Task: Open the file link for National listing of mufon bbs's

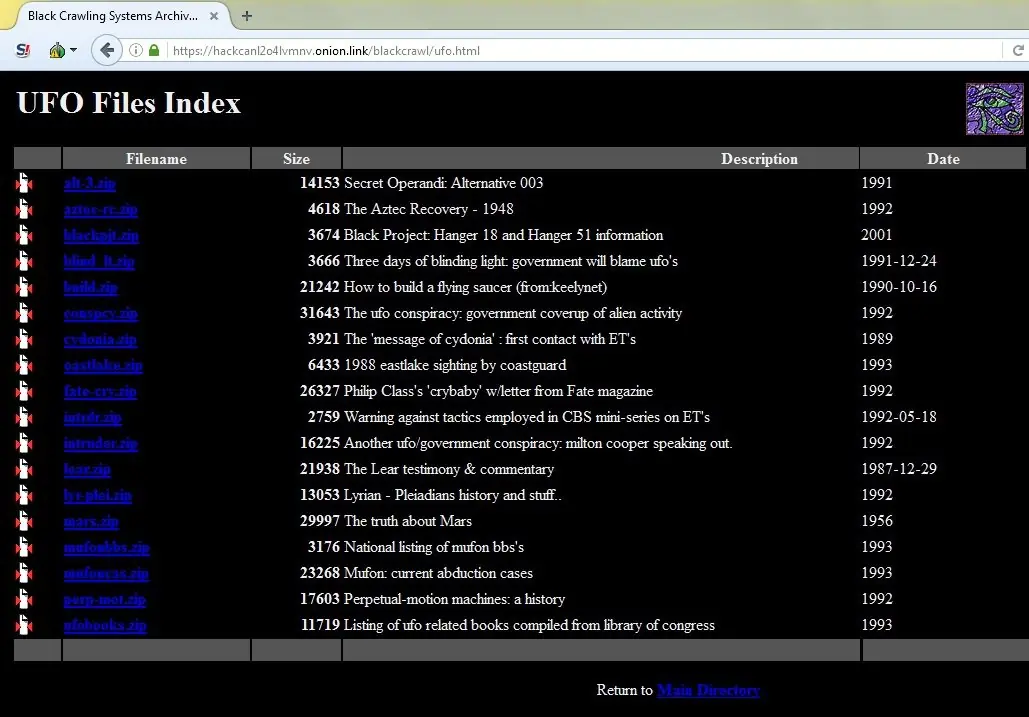Action: pyautogui.click(x=106, y=547)
